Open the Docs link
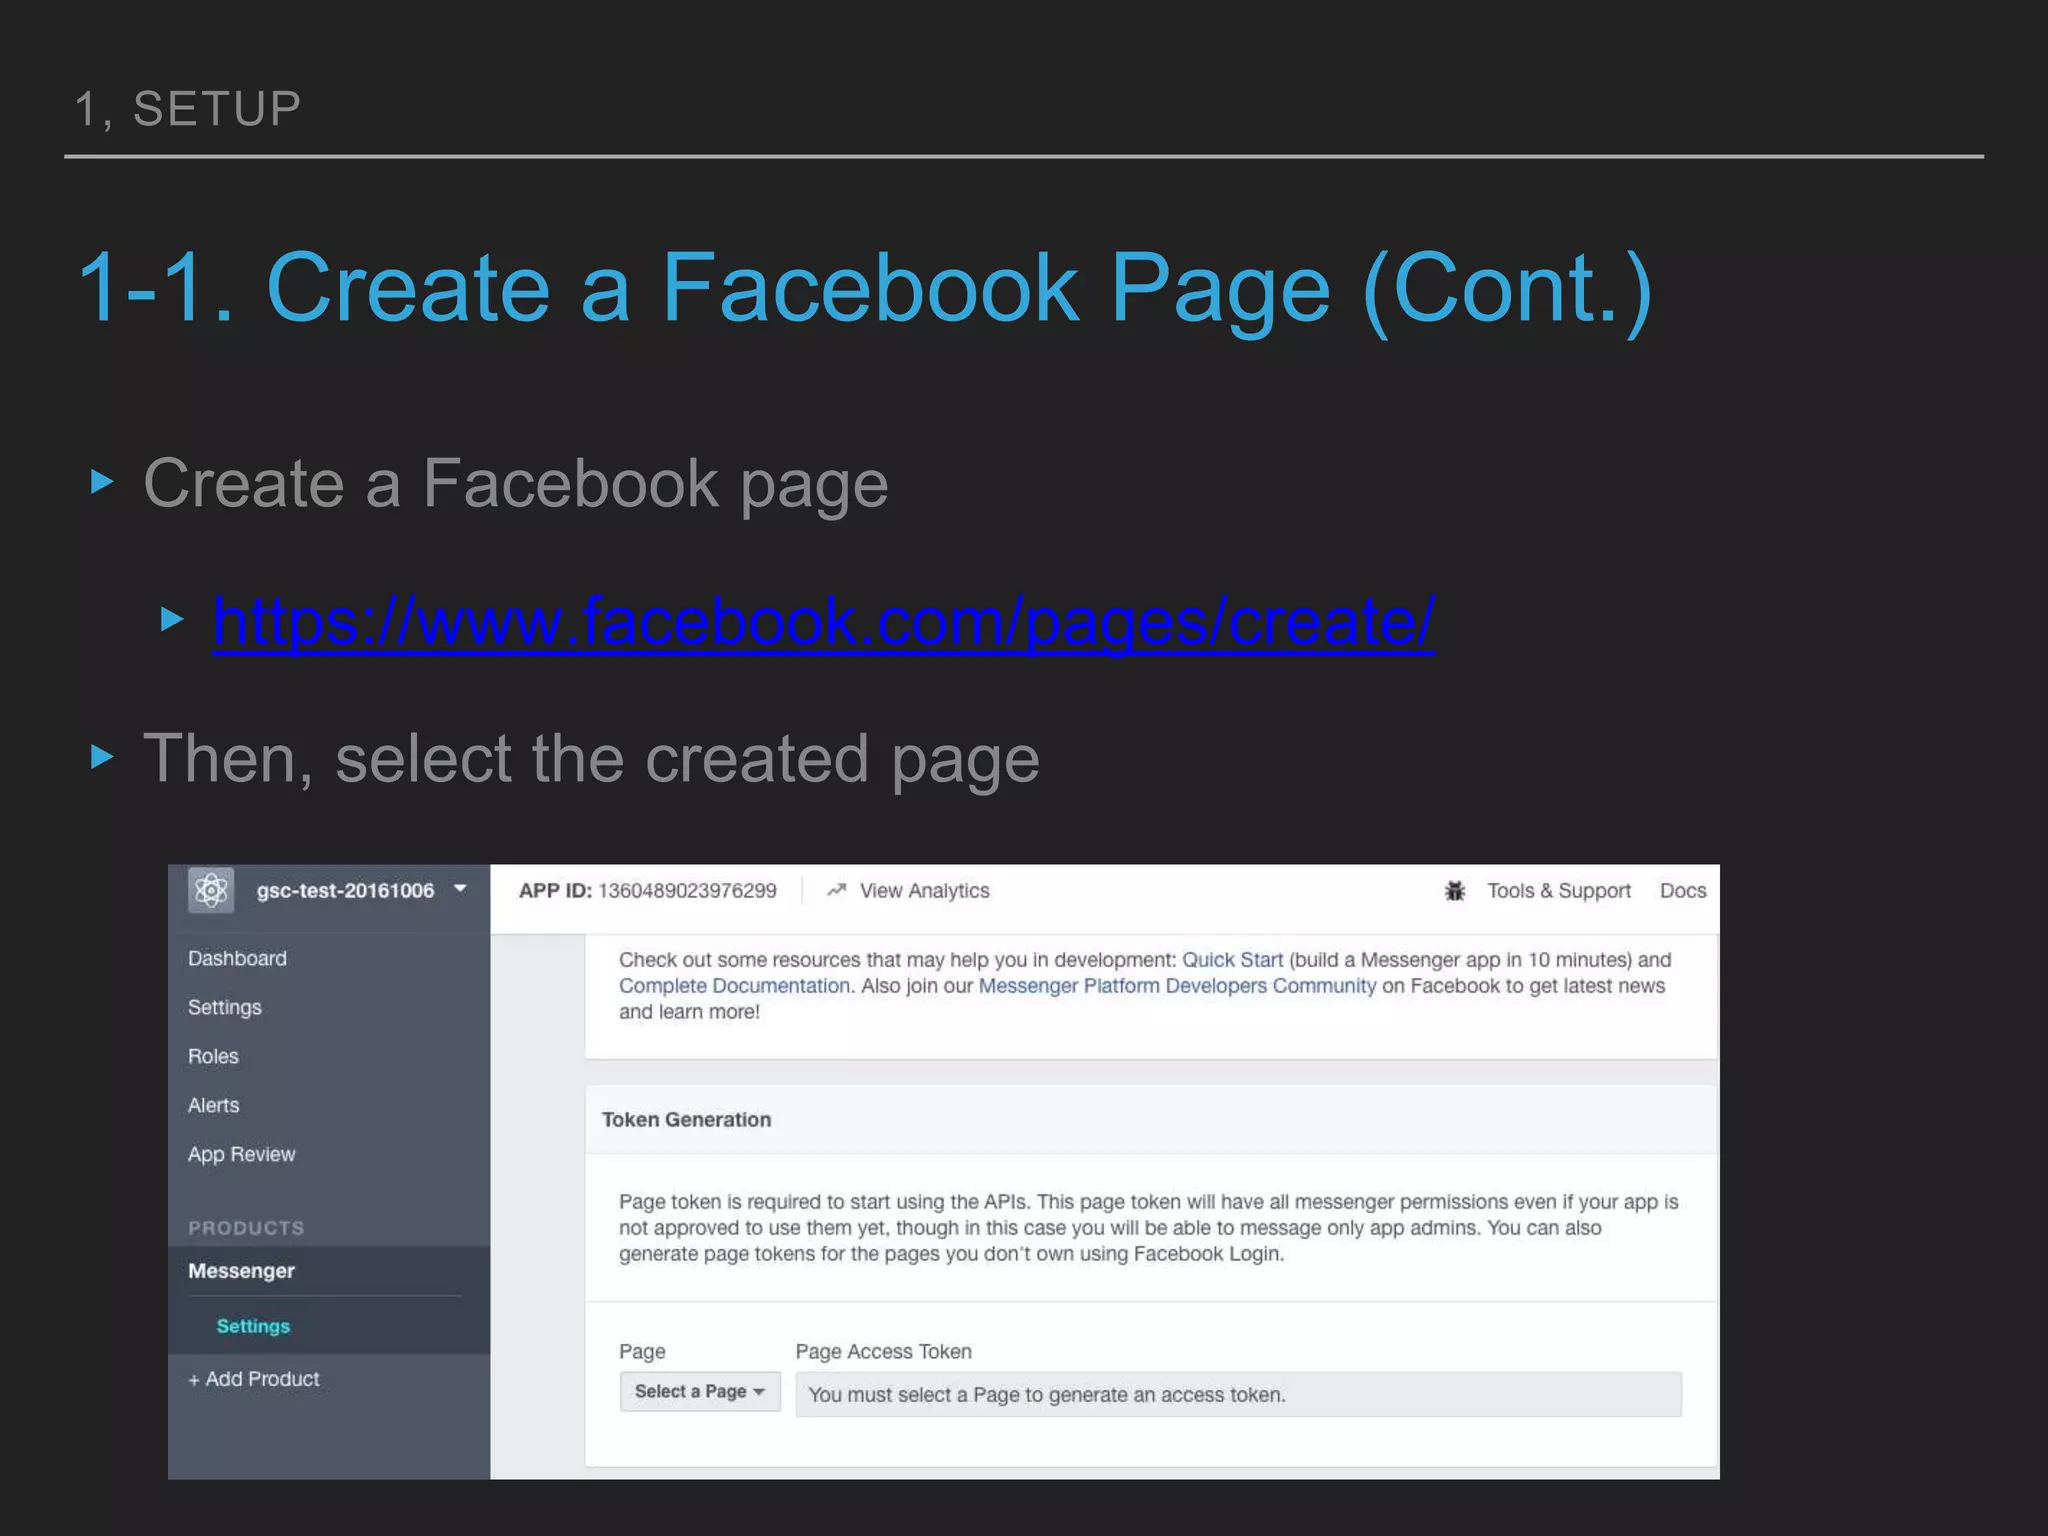Viewport: 2048px width, 1536px height. point(1683,891)
